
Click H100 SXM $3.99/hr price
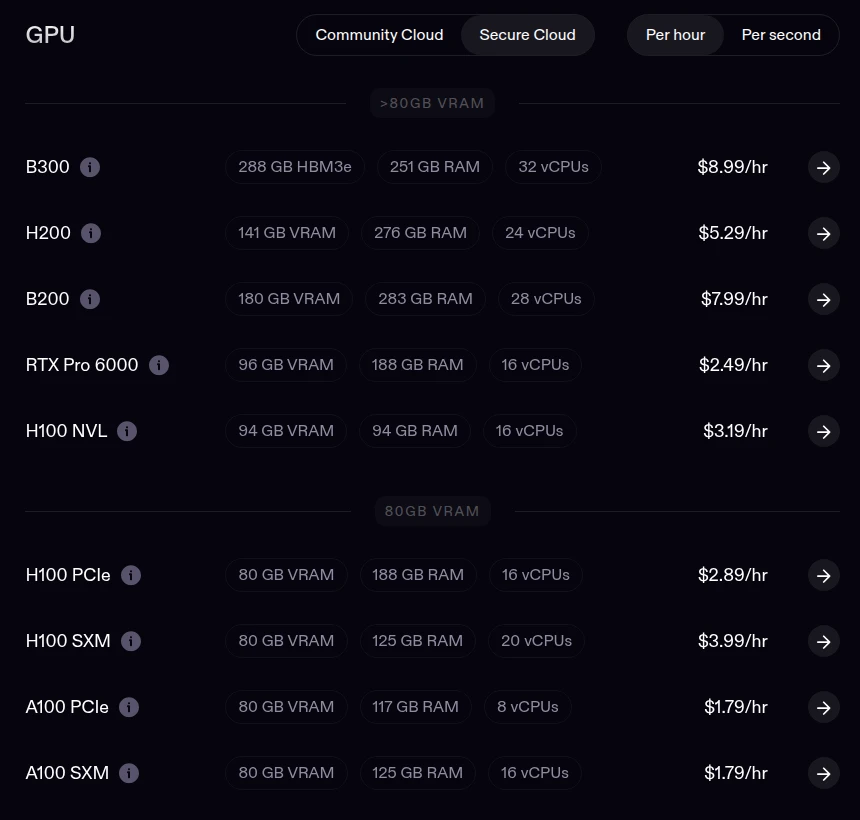click(x=733, y=641)
